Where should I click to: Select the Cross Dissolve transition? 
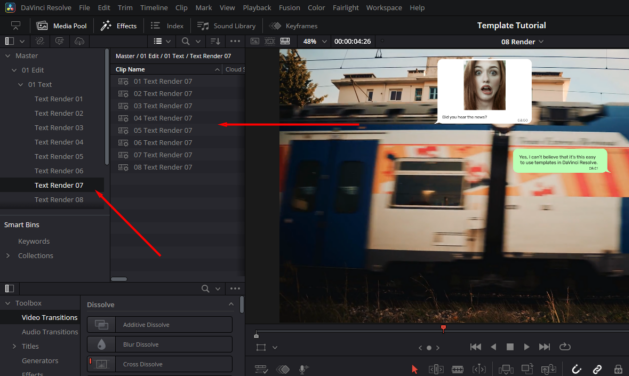(160, 364)
